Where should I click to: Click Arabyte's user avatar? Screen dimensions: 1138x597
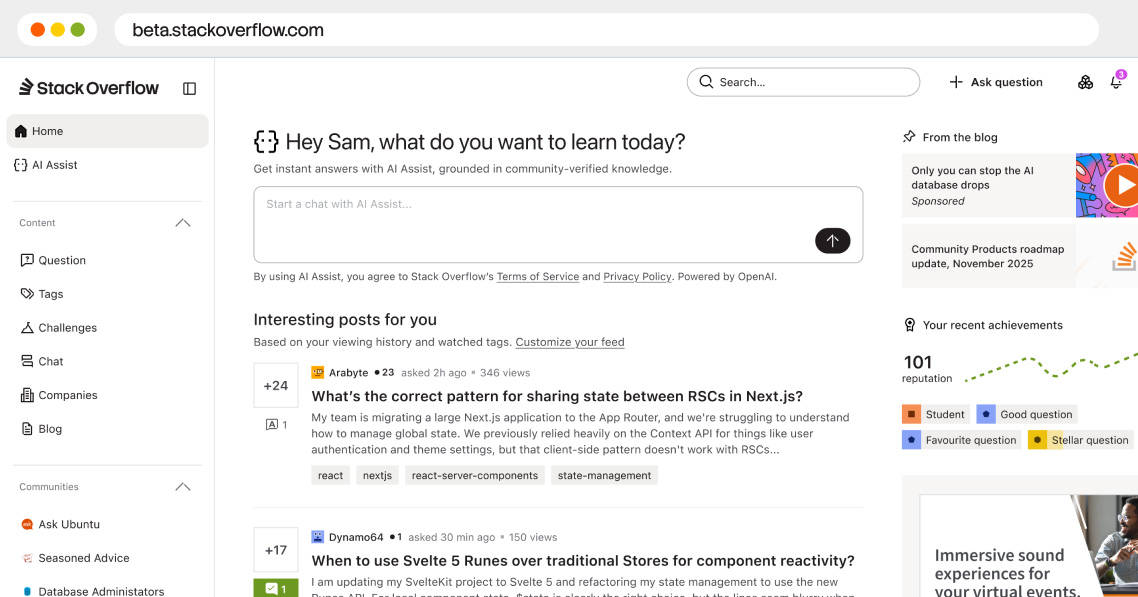[x=317, y=372]
